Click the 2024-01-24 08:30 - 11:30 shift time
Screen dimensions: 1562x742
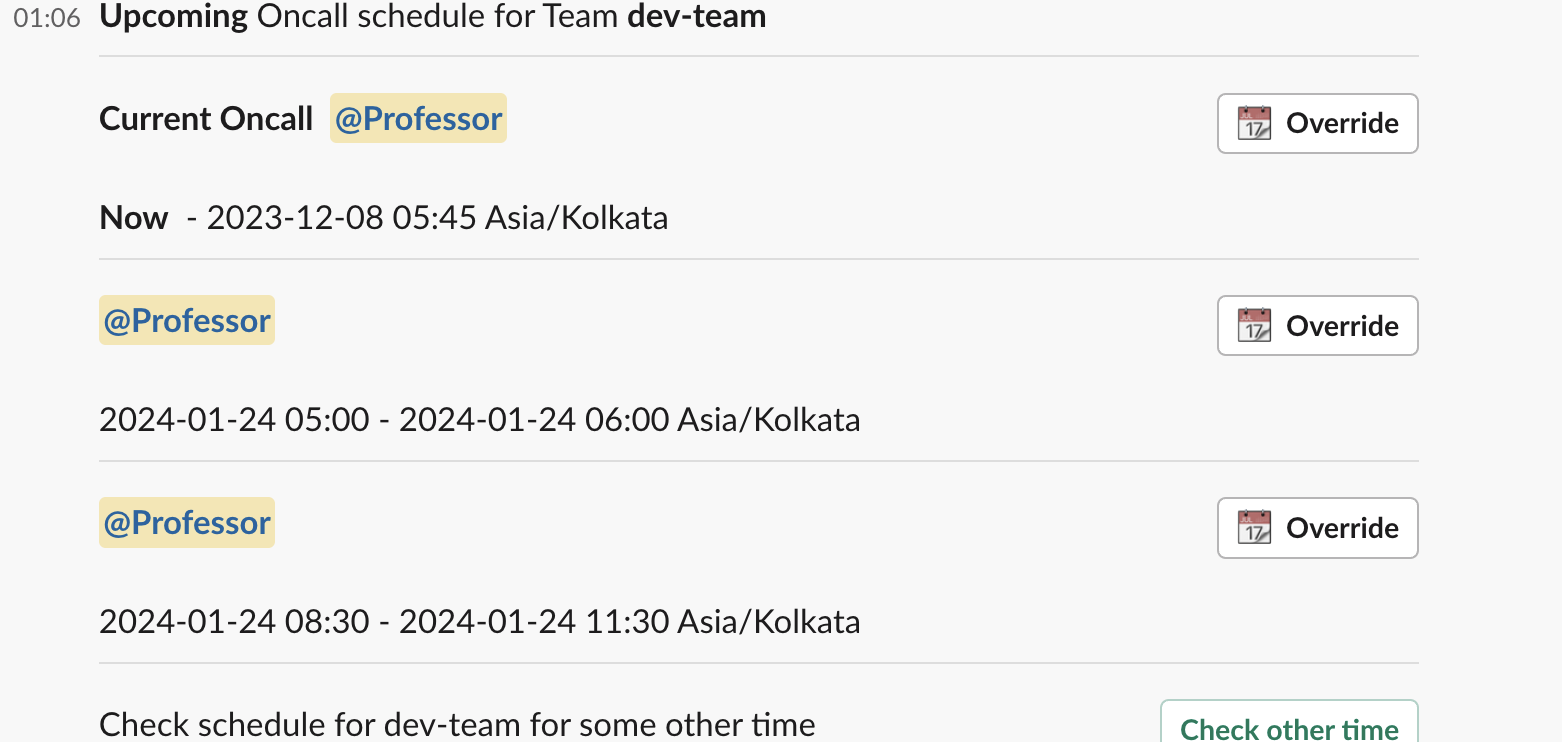point(479,621)
